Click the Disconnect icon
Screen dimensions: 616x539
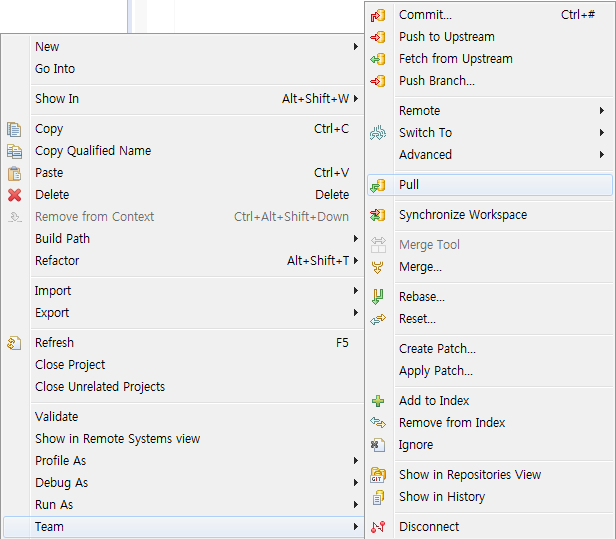coord(378,527)
